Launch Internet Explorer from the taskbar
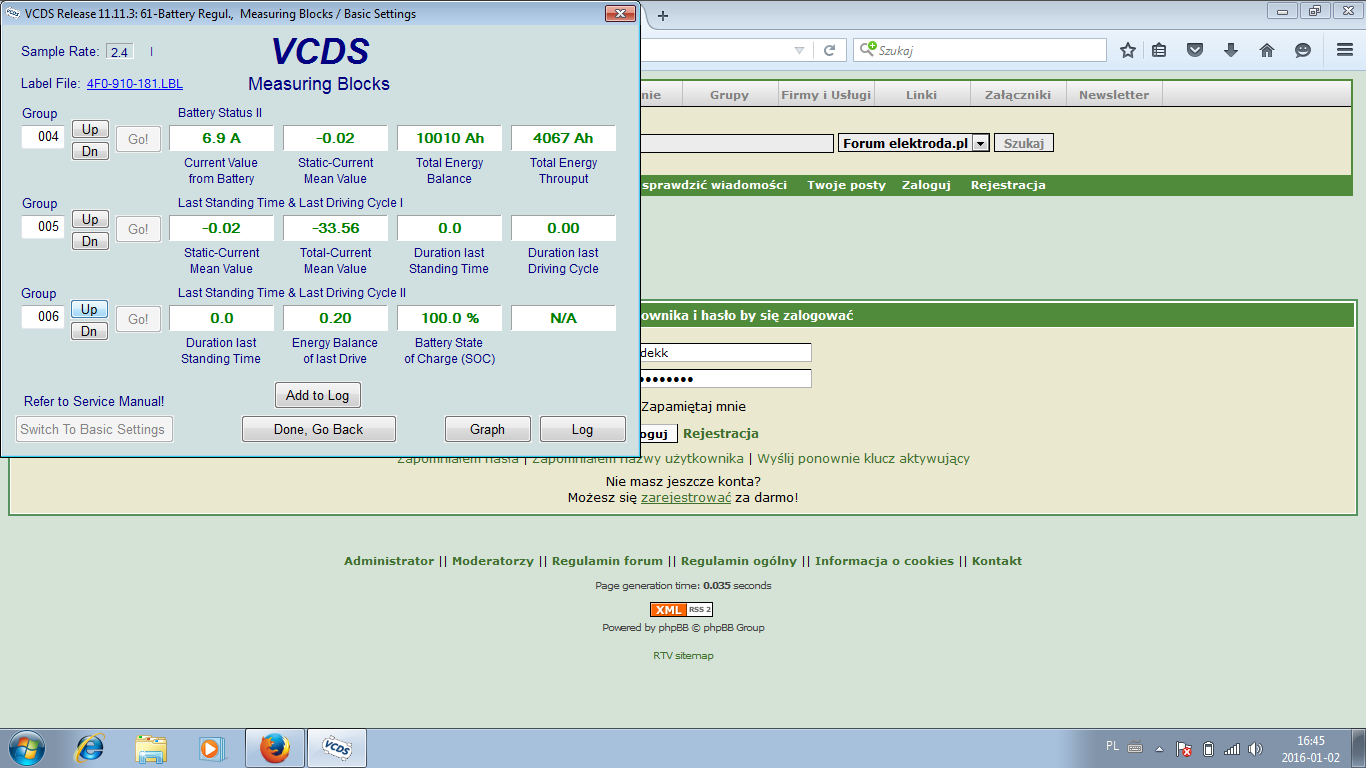The image size is (1366, 768). click(91, 748)
